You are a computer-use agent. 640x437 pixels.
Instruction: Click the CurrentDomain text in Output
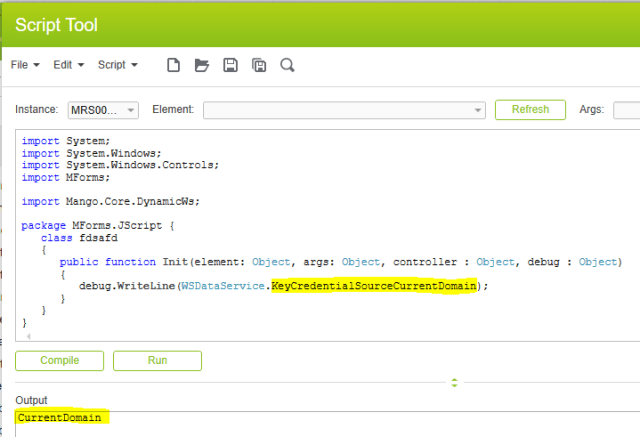(59, 417)
